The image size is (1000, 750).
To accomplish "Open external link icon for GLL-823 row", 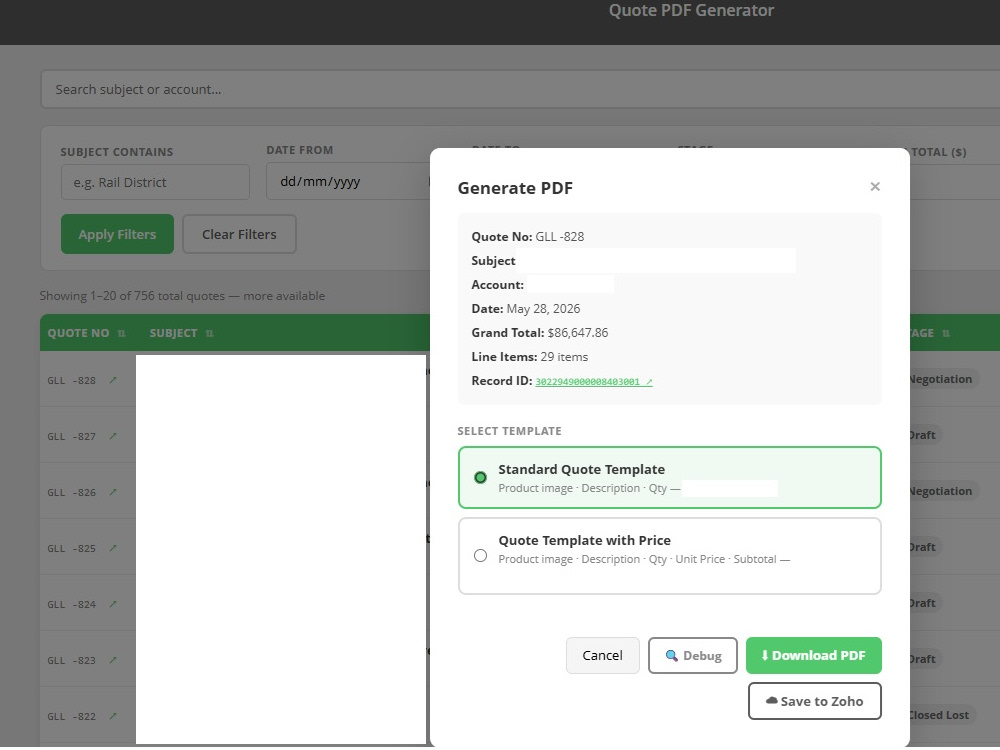I will (x=113, y=660).
